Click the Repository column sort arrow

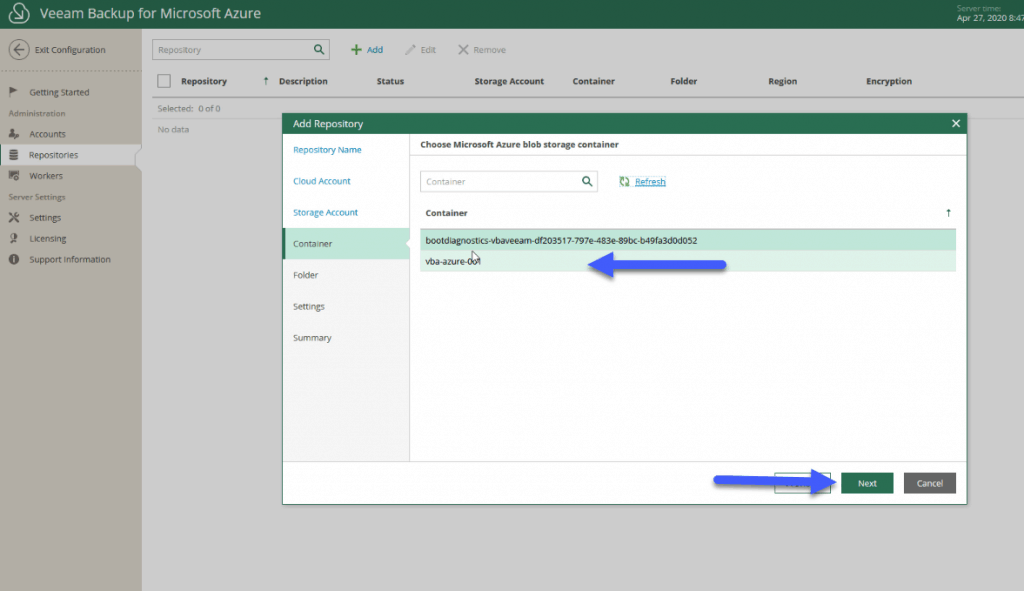point(266,81)
